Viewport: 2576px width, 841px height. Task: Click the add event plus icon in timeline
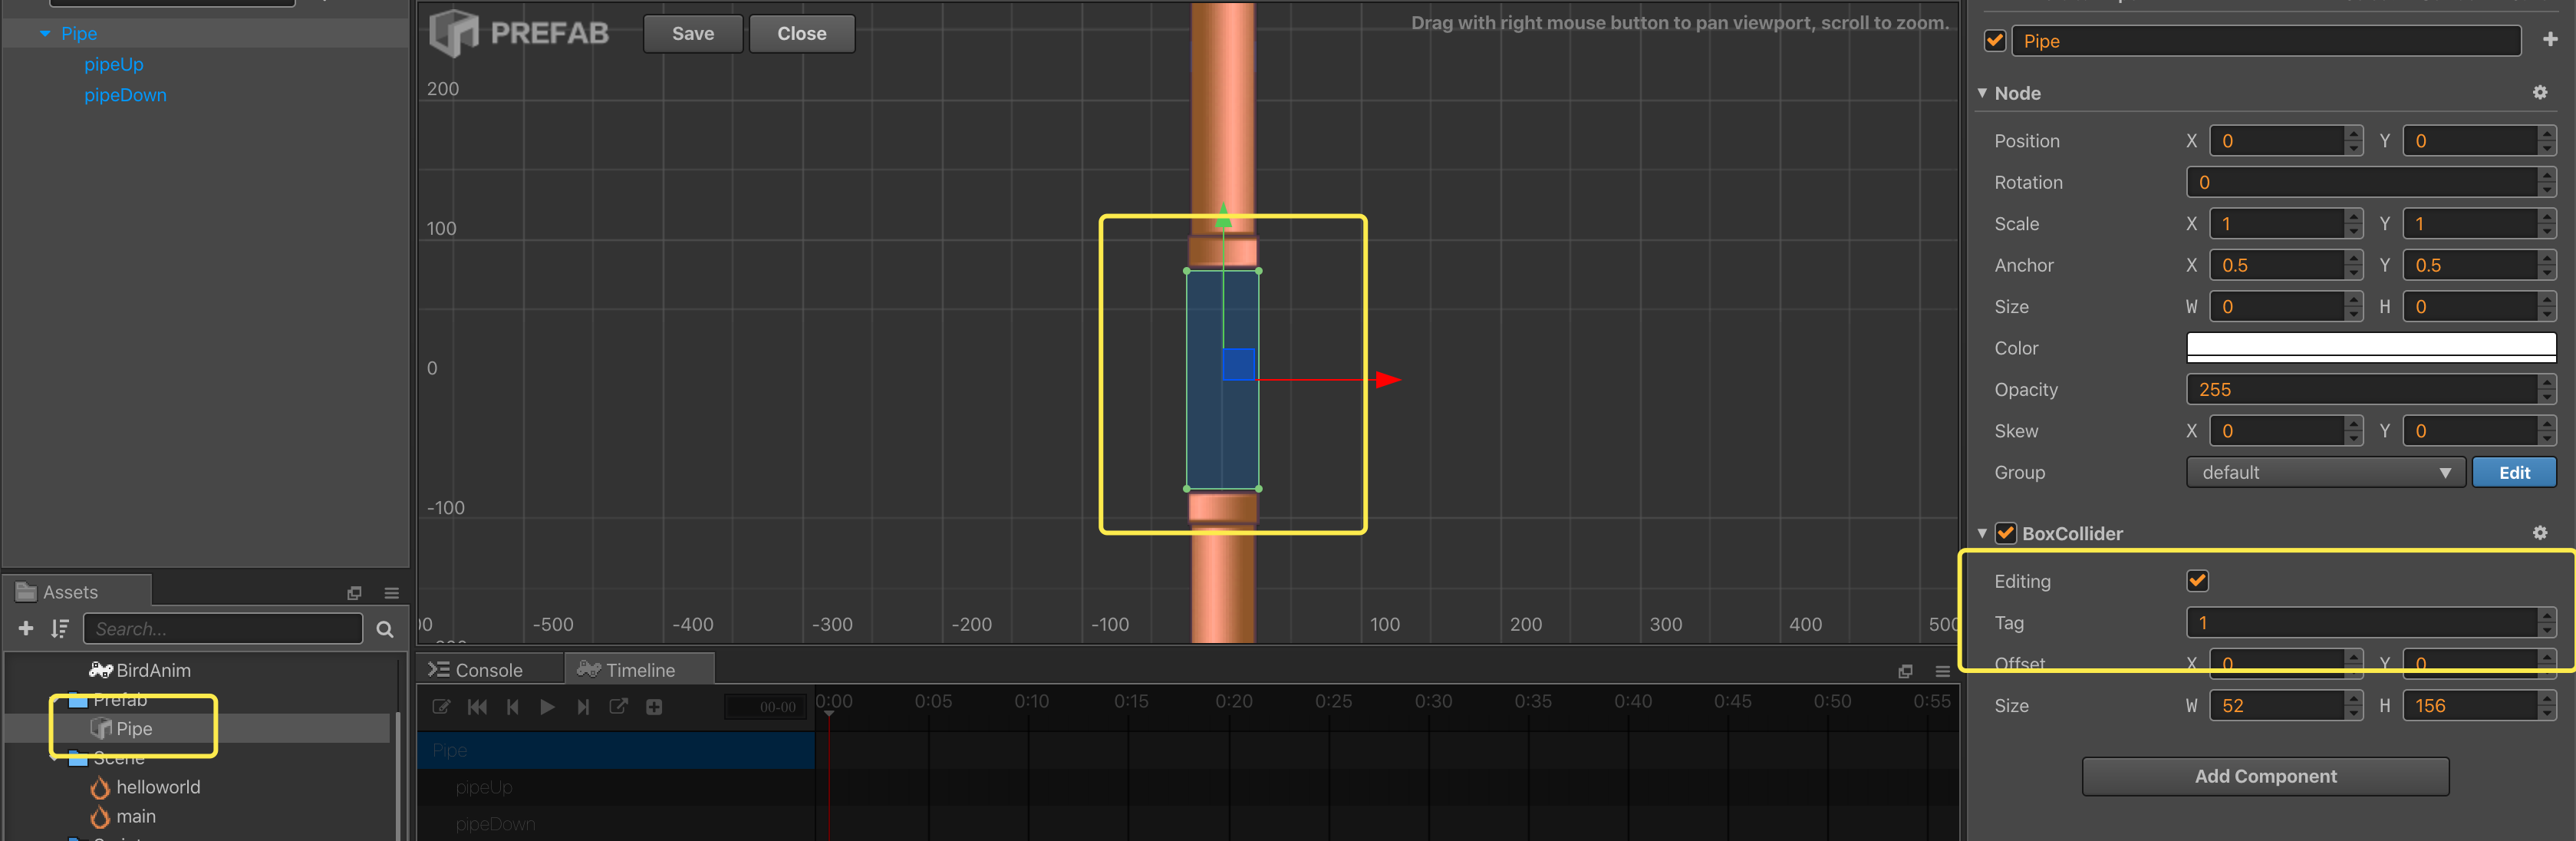[x=654, y=707]
